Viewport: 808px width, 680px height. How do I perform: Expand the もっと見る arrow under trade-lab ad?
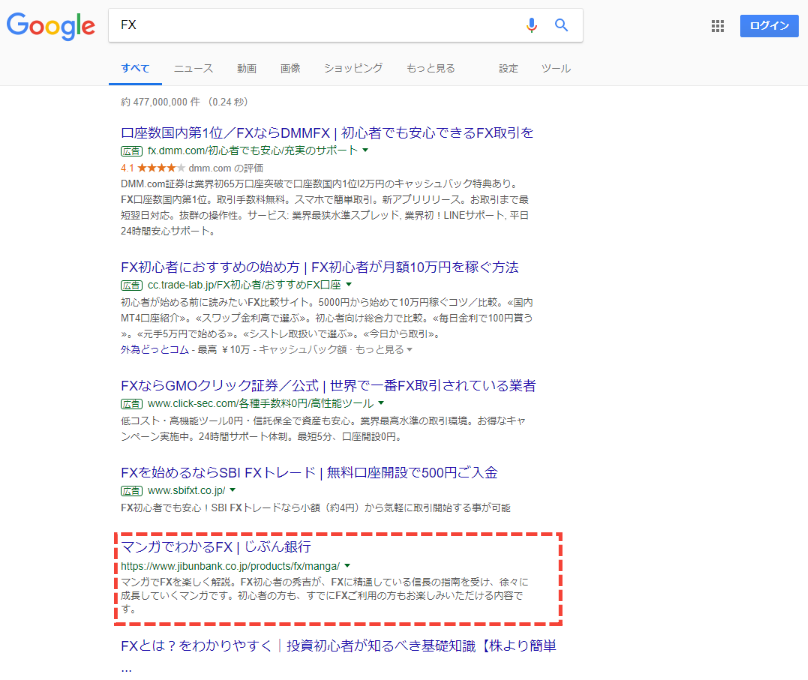410,350
